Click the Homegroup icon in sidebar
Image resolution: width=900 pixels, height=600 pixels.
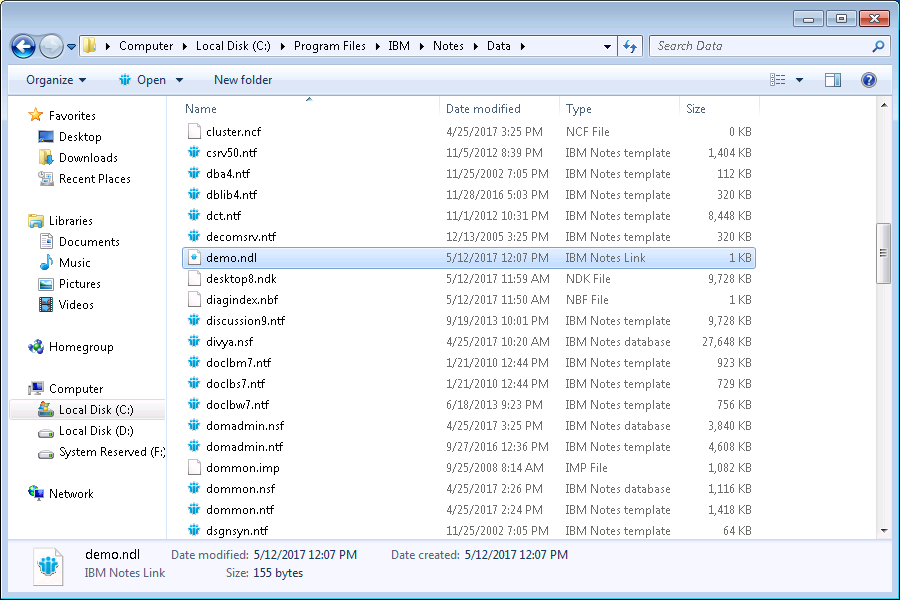(37, 347)
